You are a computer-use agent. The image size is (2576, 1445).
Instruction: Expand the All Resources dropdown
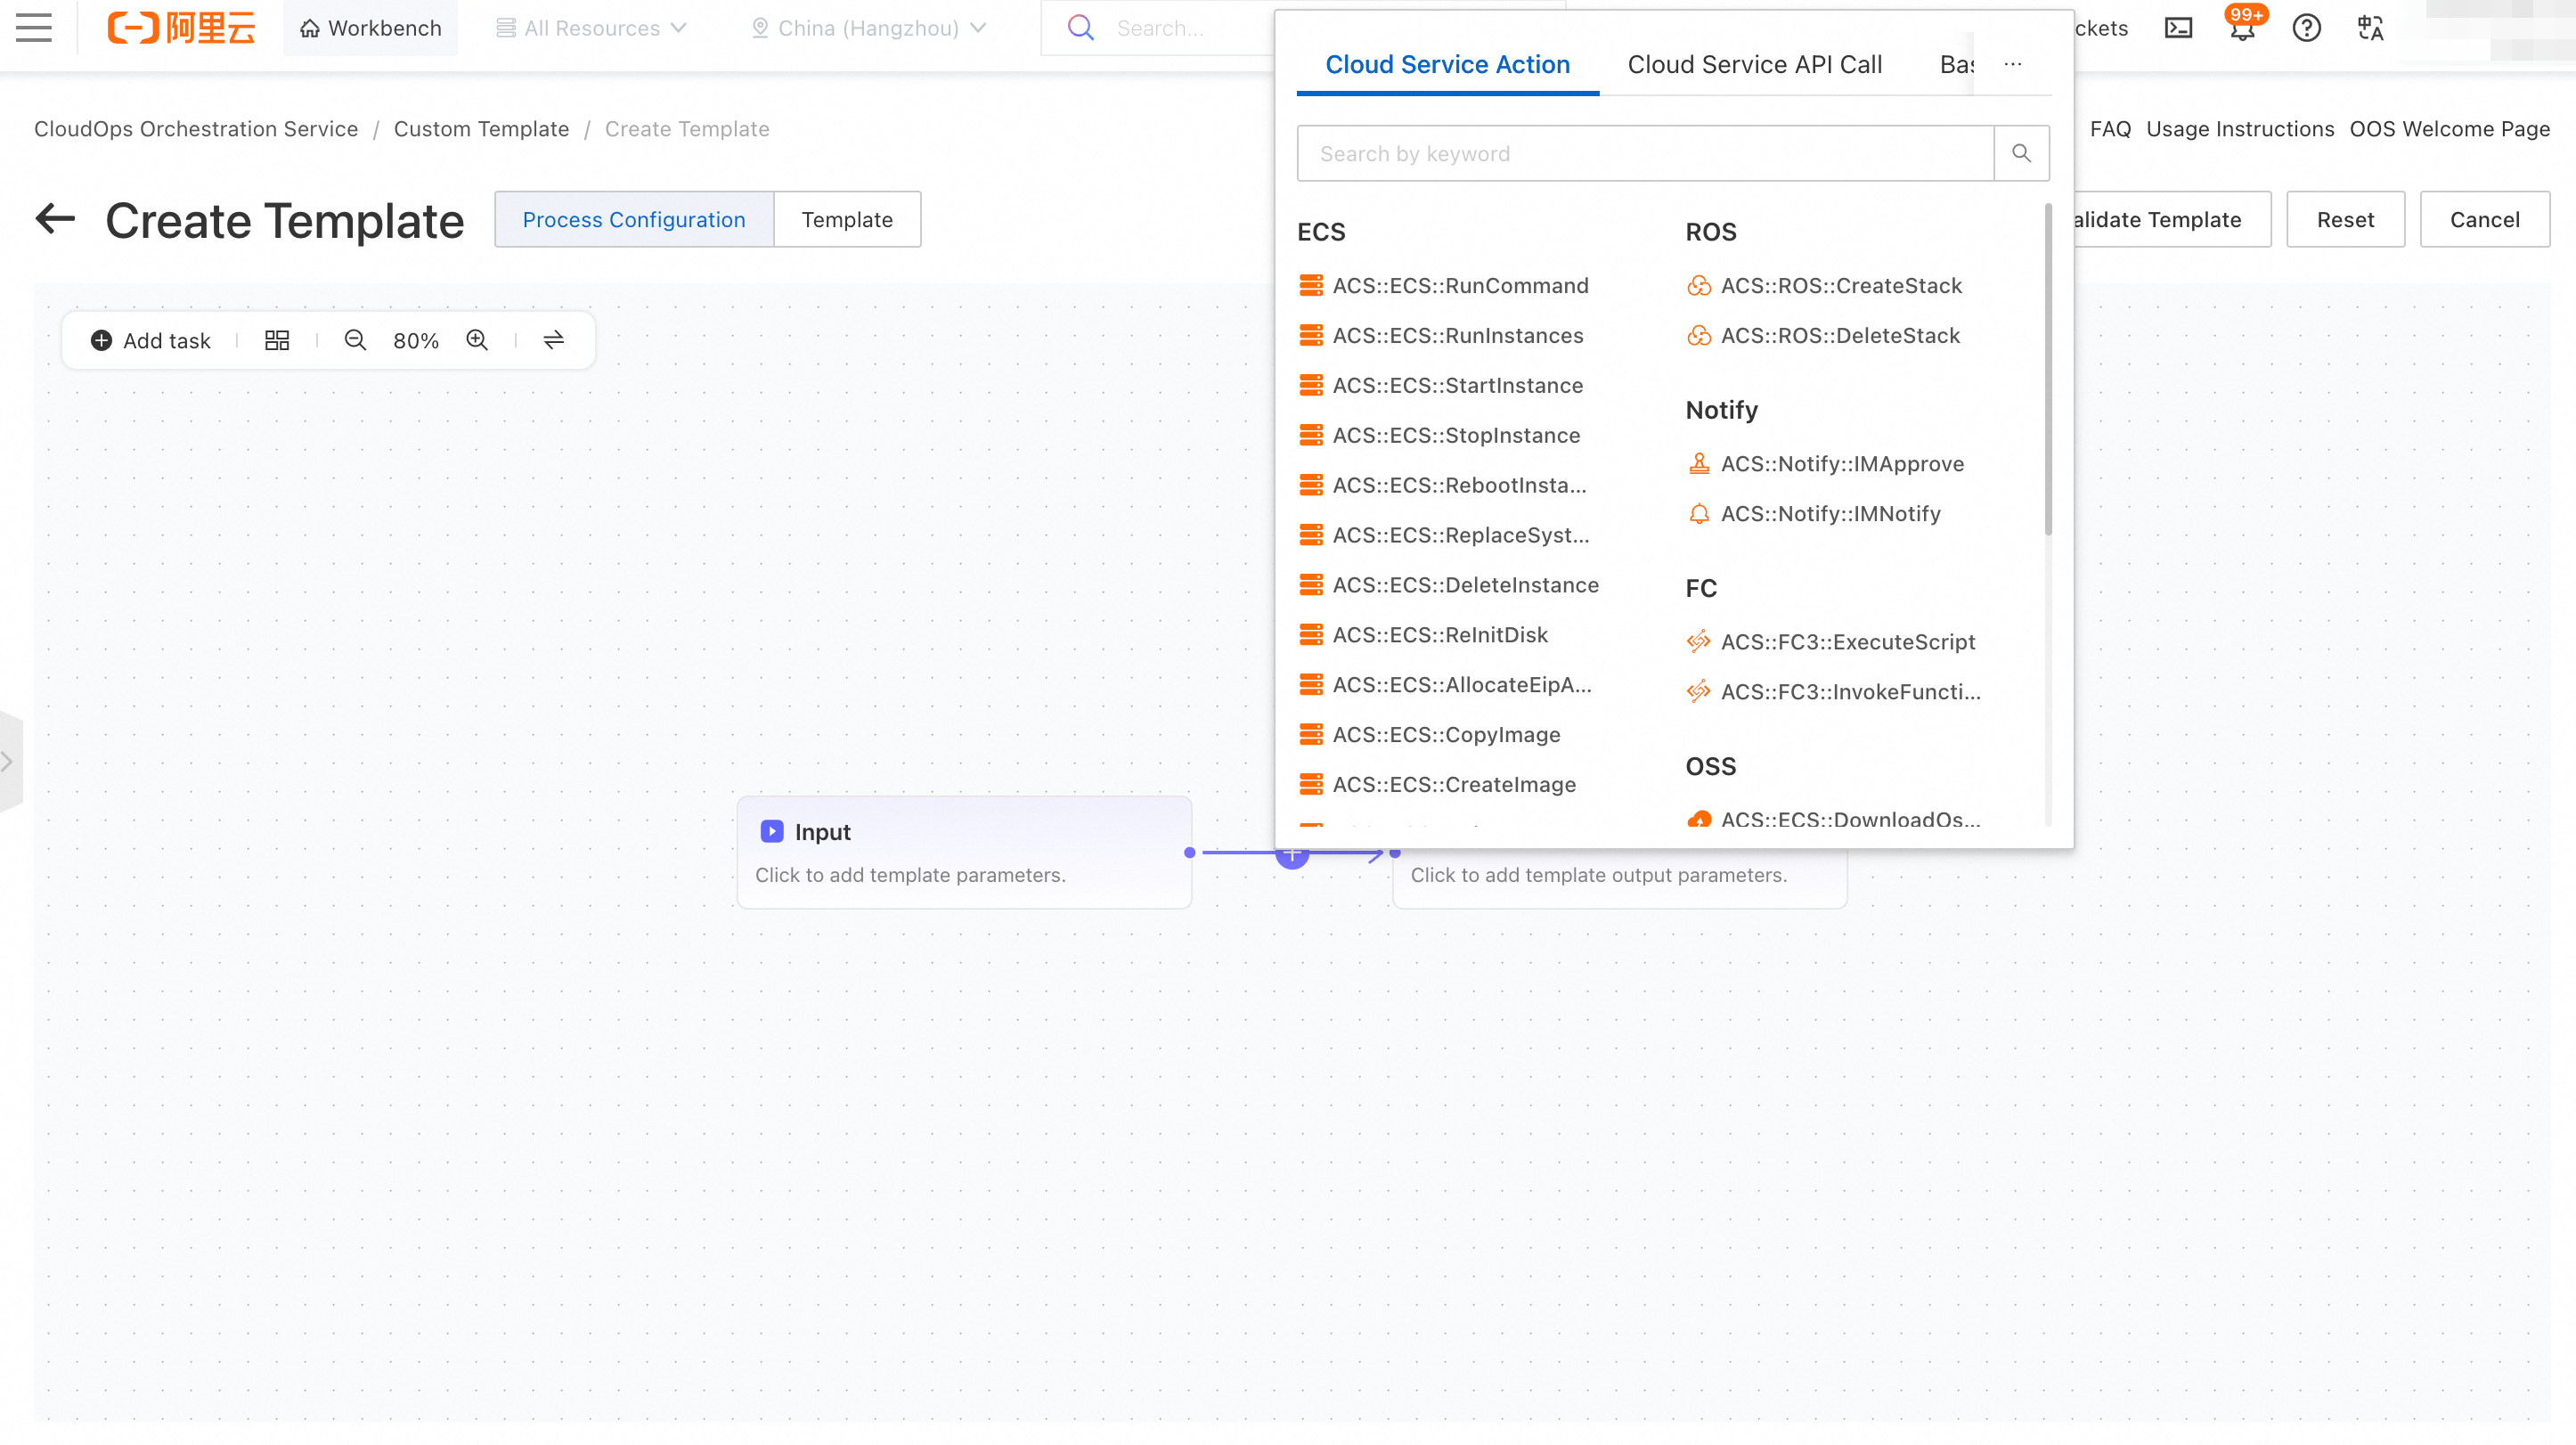pos(592,28)
